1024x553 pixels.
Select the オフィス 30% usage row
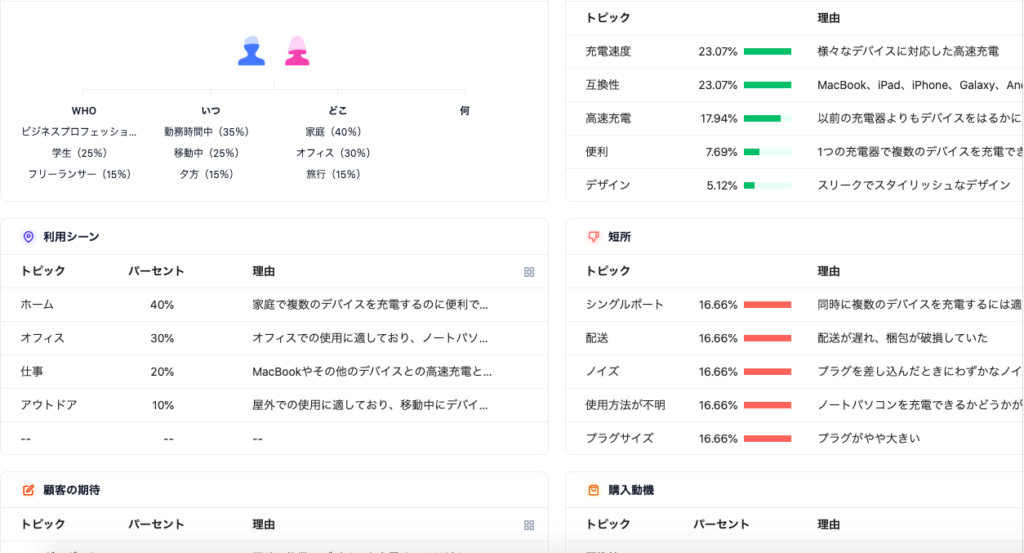point(274,338)
